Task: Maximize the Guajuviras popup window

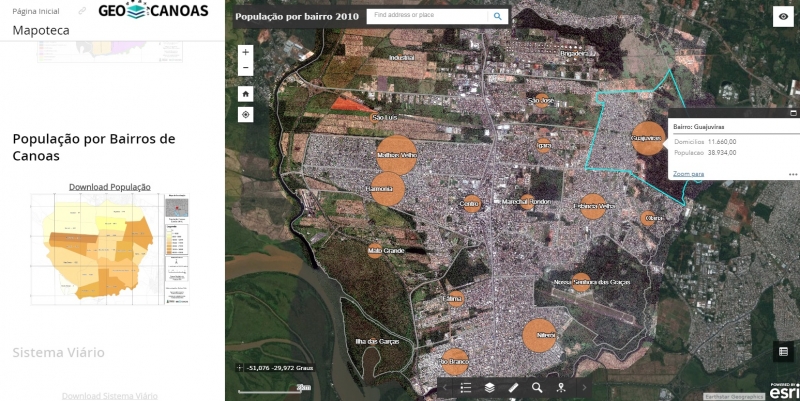Action: coord(792,113)
